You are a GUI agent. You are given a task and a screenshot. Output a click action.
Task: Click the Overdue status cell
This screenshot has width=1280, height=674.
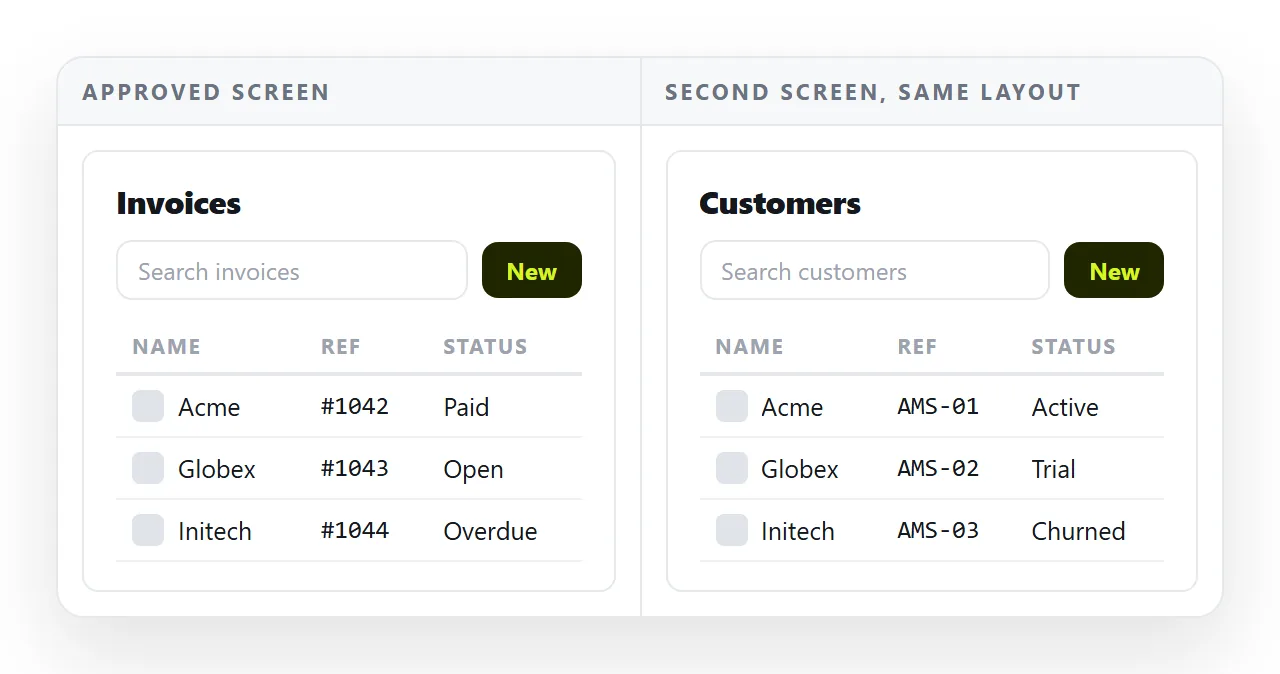click(490, 531)
